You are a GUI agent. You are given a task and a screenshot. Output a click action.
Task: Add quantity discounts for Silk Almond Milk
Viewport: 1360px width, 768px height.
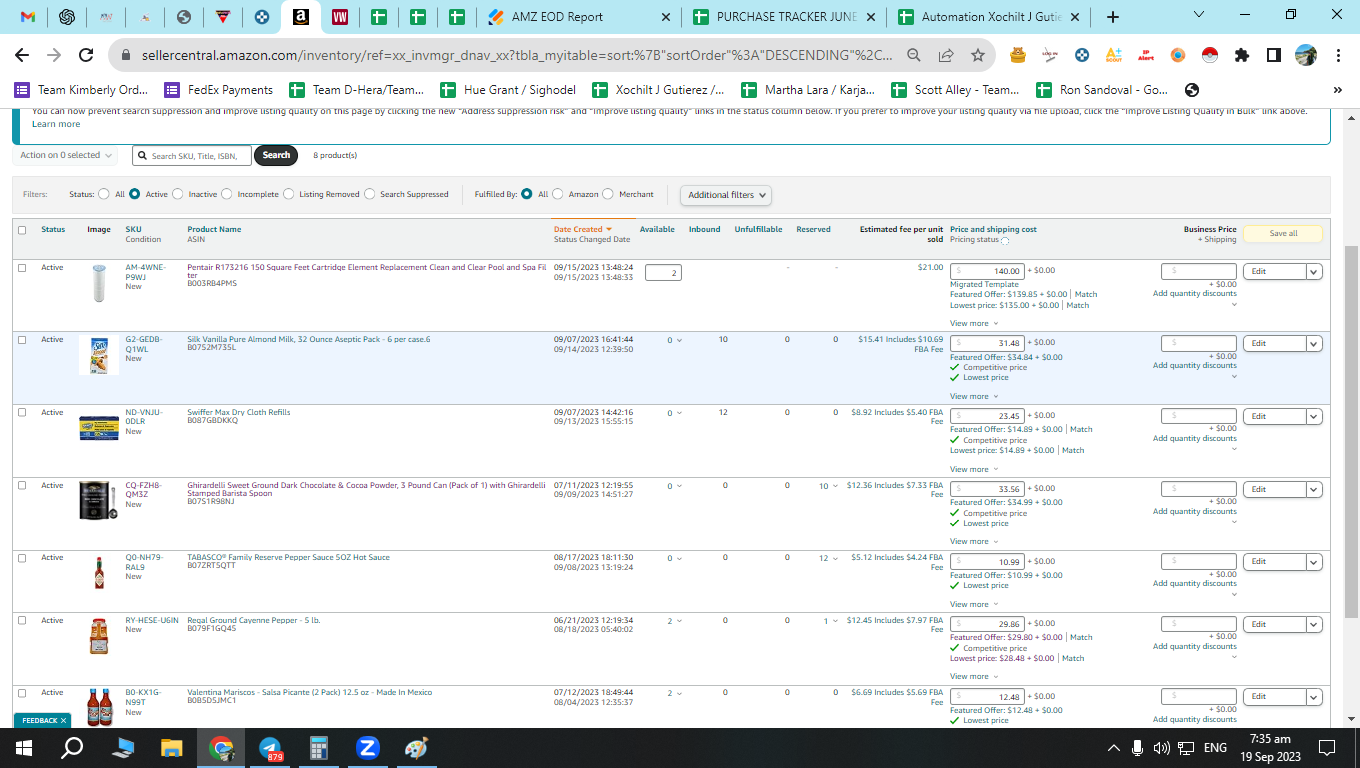tap(1194, 365)
